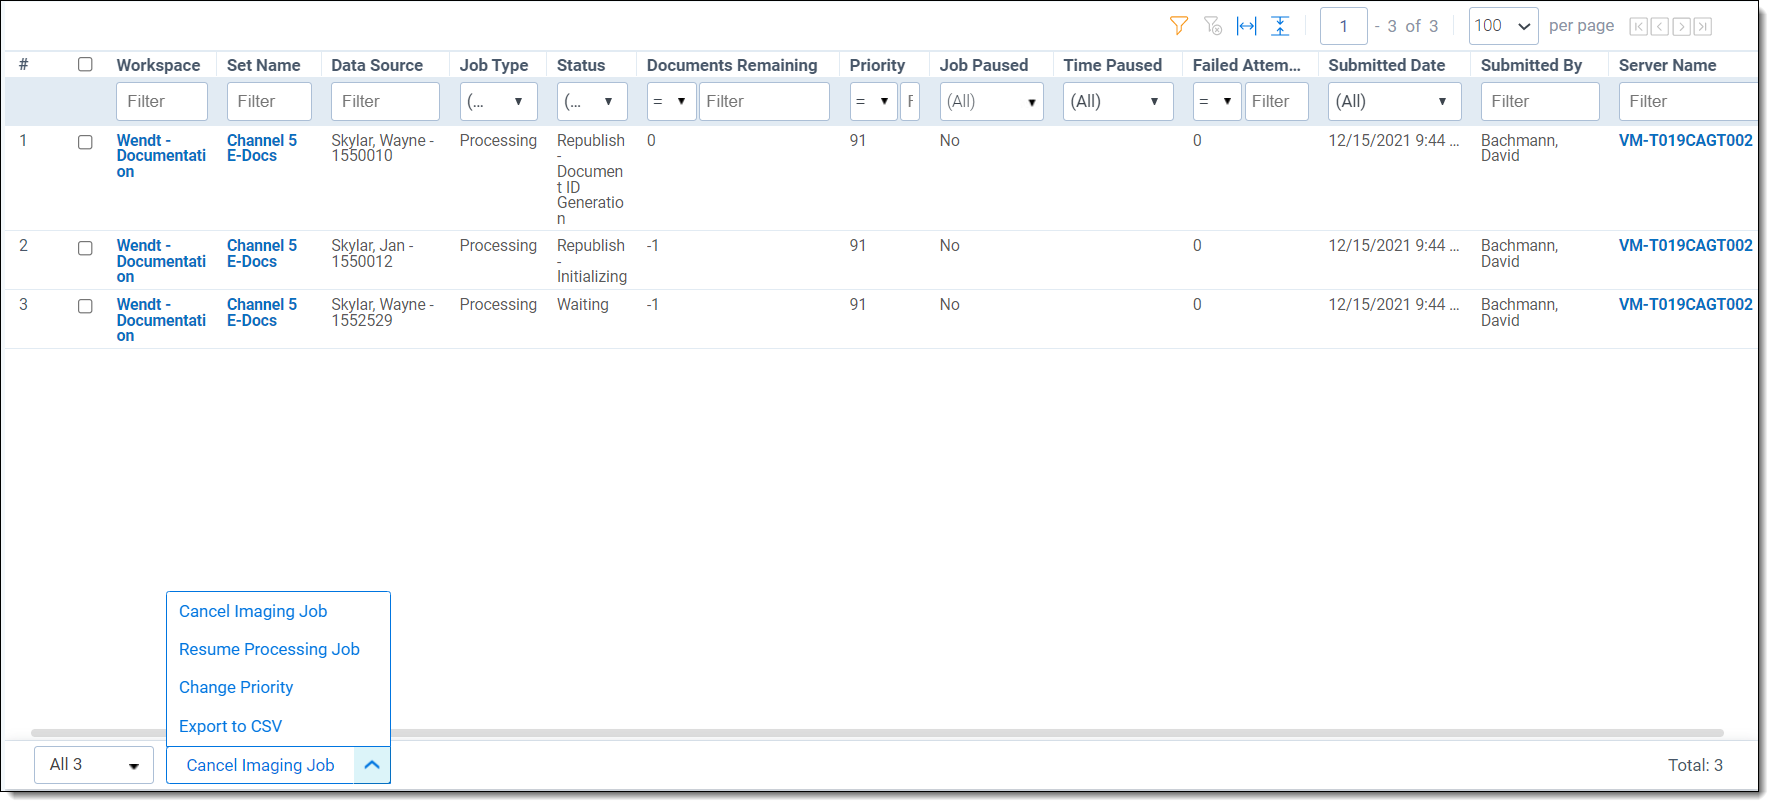Screen dimensions: 1774x807
Task: Click the Workspace filter input
Action: [162, 101]
